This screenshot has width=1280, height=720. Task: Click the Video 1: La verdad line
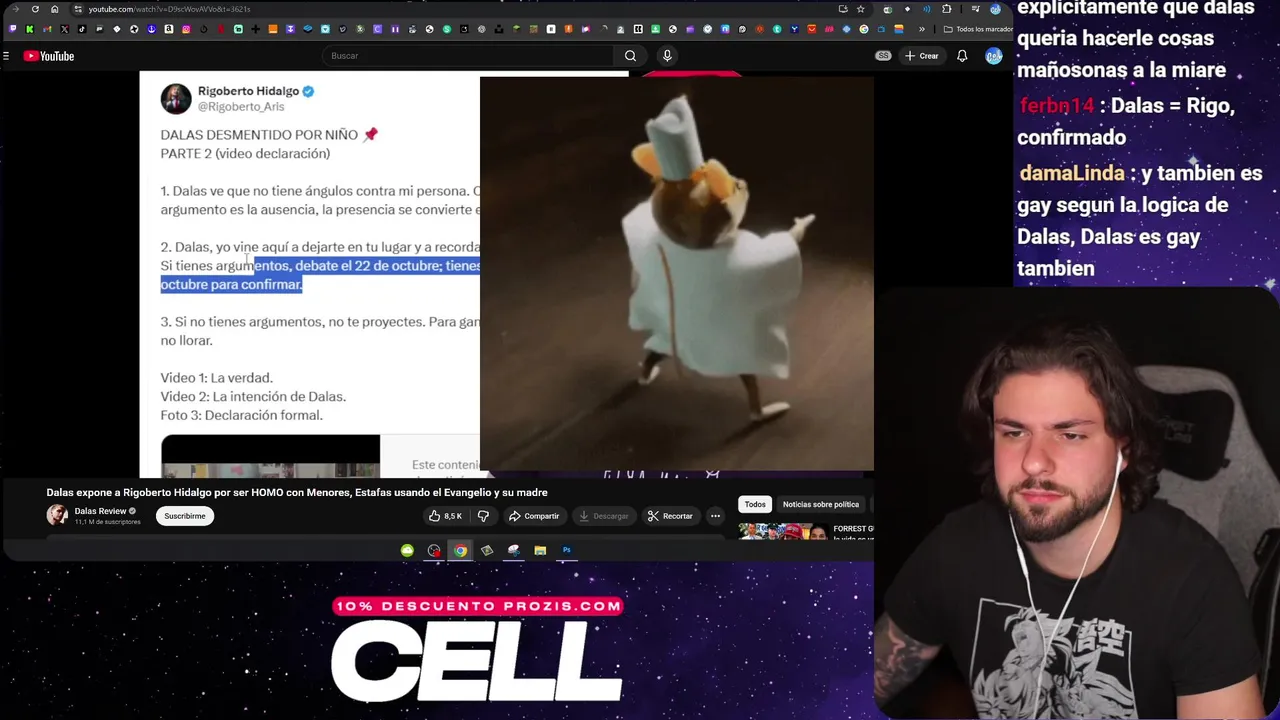(x=216, y=378)
